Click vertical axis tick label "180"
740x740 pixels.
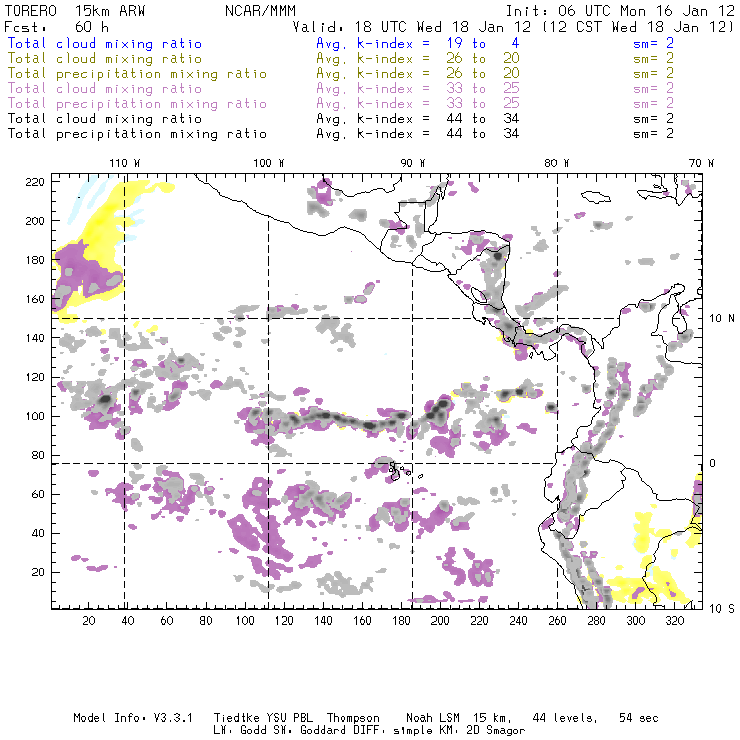(35, 260)
